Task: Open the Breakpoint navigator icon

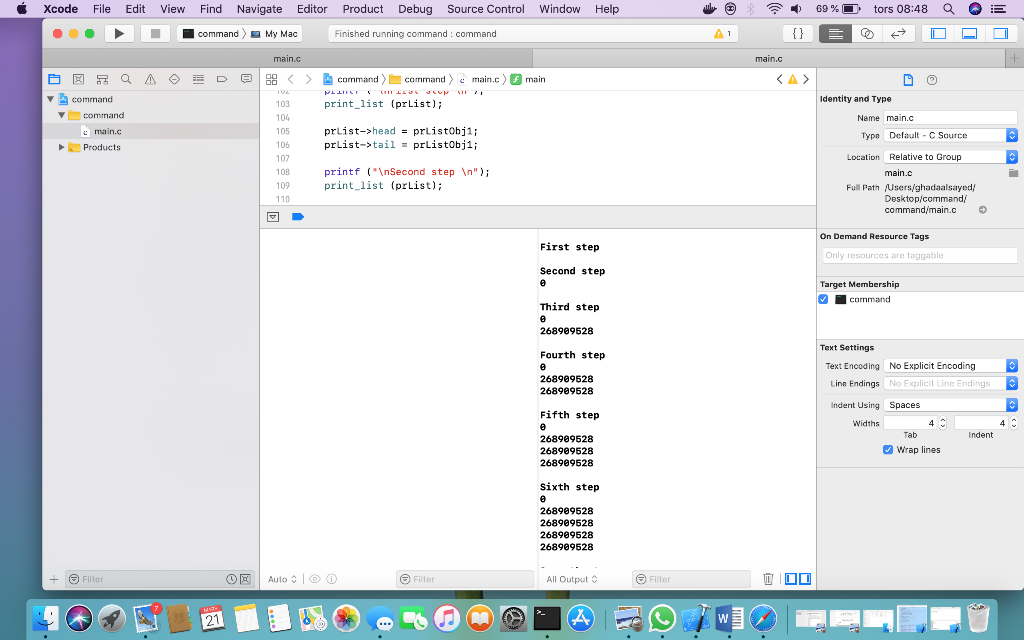Action: pos(222,78)
